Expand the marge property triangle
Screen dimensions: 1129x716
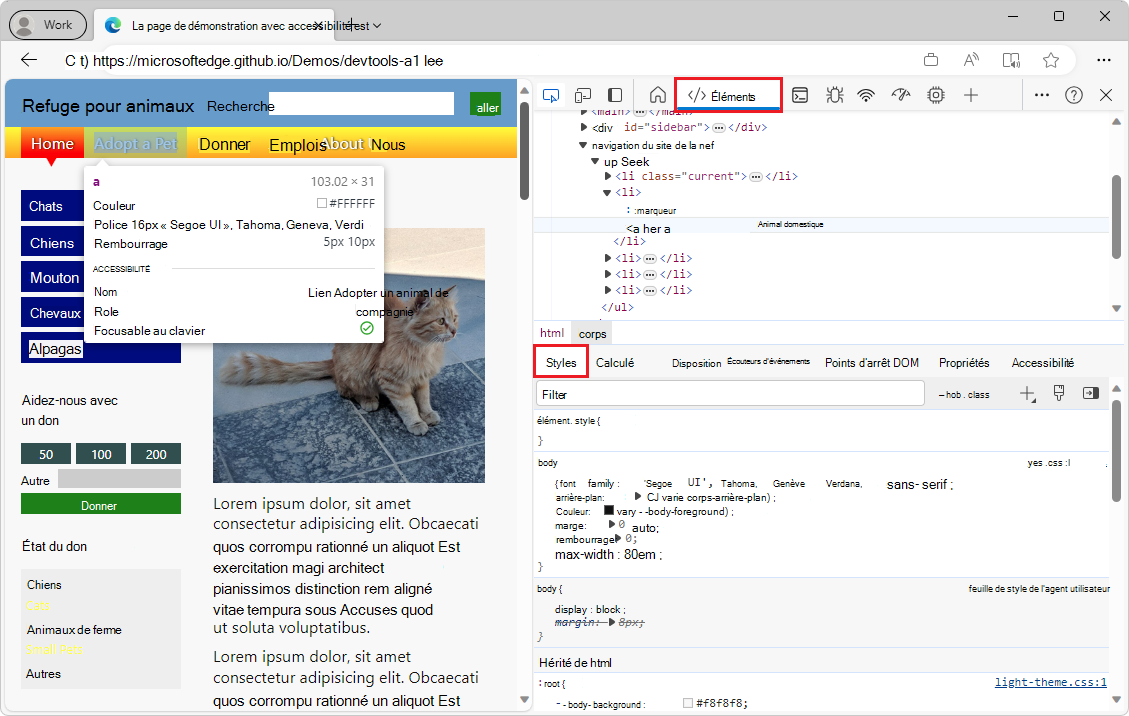click(613, 524)
